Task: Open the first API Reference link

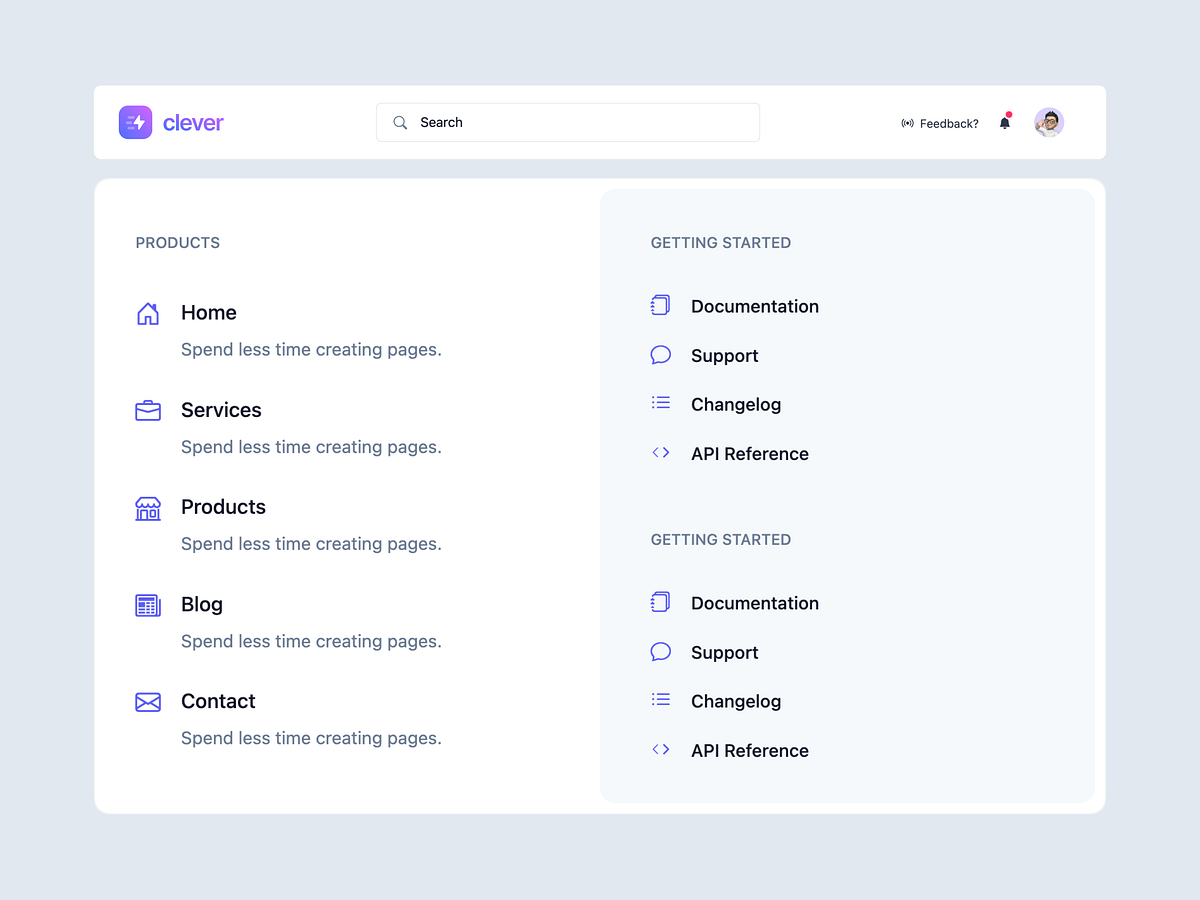Action: click(x=750, y=454)
